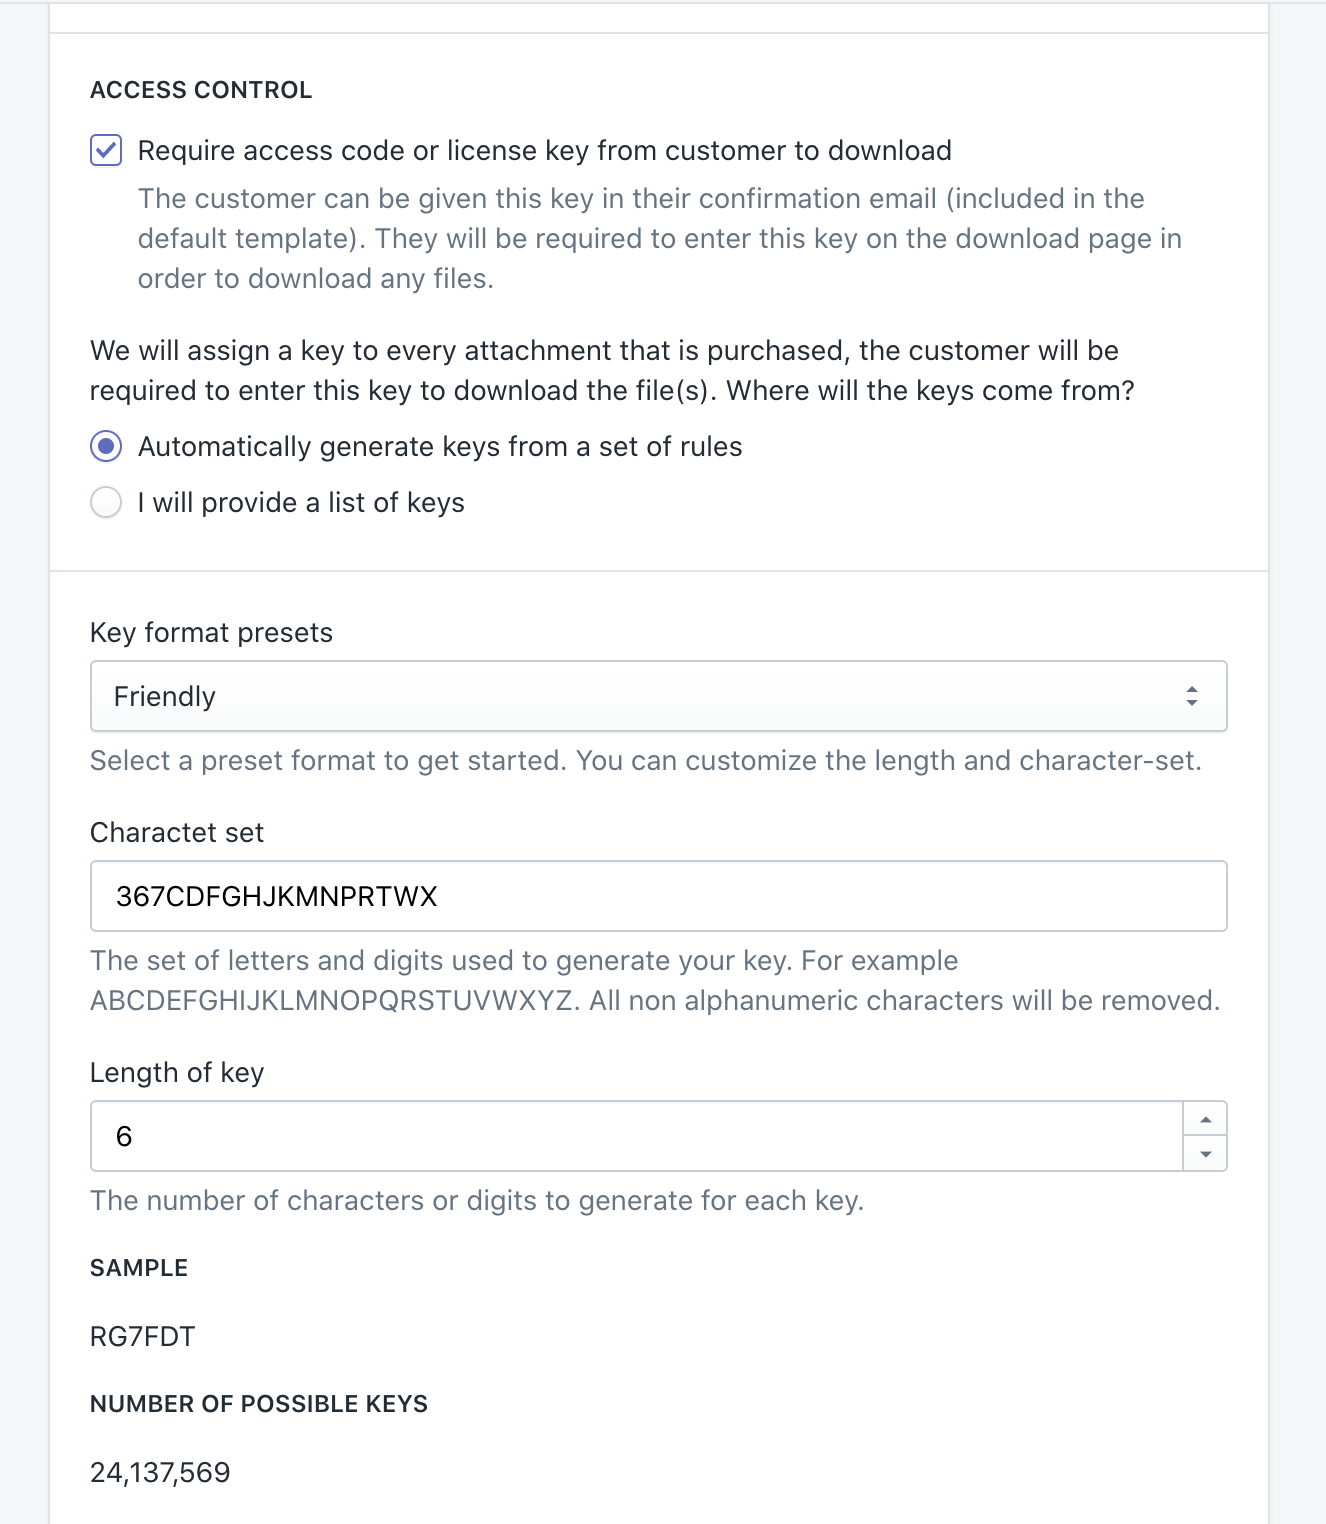Screen dimensions: 1326x1524
Task: Click the SAMPLE section label
Action: [x=139, y=1267]
